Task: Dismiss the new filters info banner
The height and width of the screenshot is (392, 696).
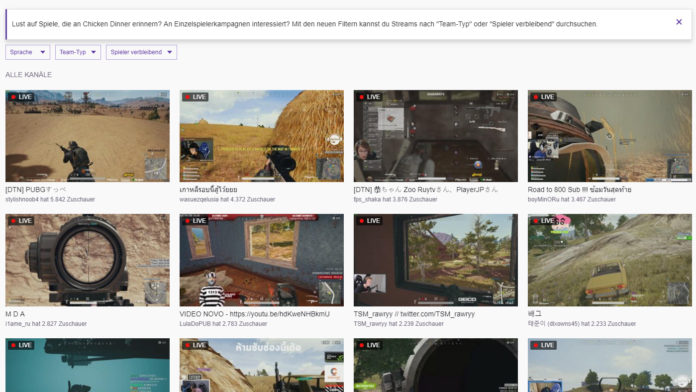Action: point(679,22)
